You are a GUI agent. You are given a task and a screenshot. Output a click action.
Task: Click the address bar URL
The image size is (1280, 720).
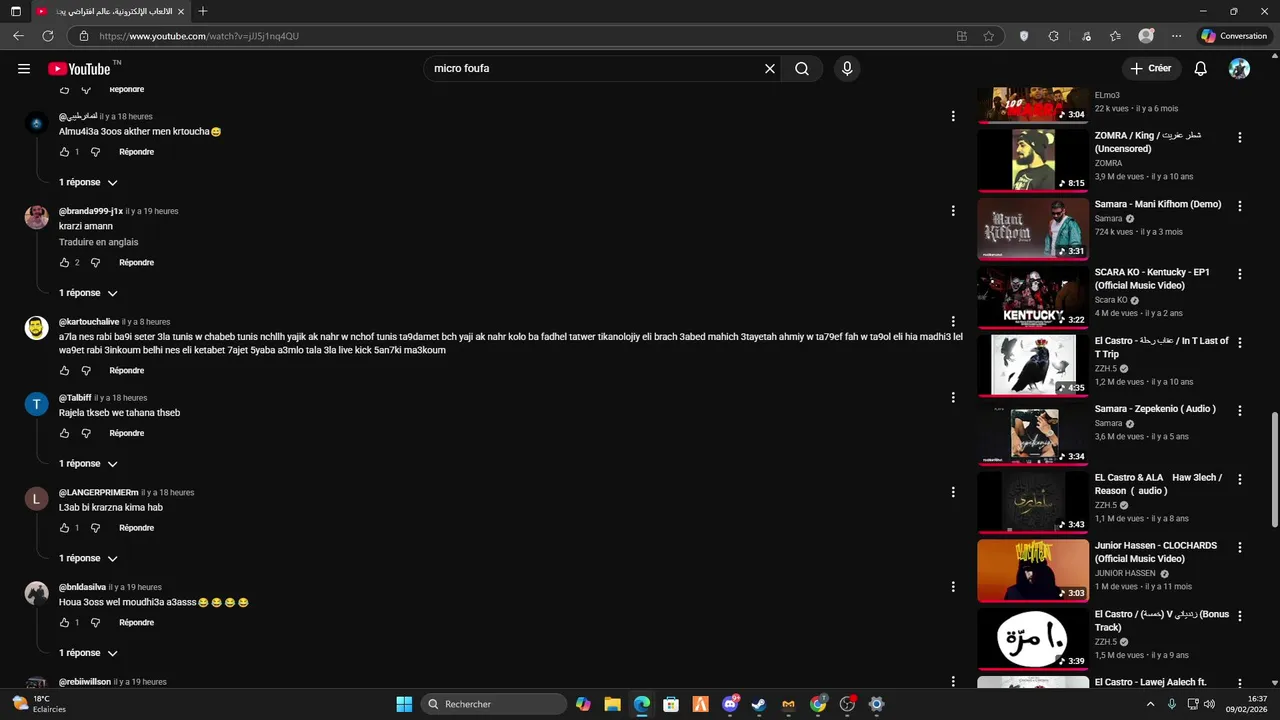(199, 36)
